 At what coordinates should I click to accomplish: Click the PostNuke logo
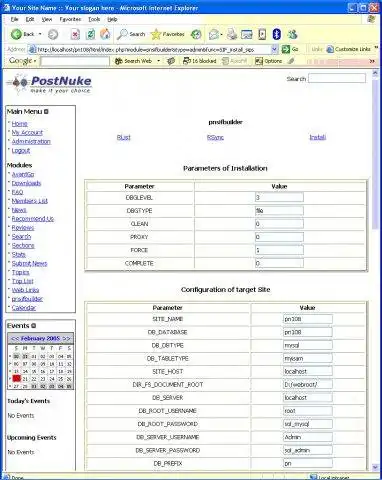point(49,83)
